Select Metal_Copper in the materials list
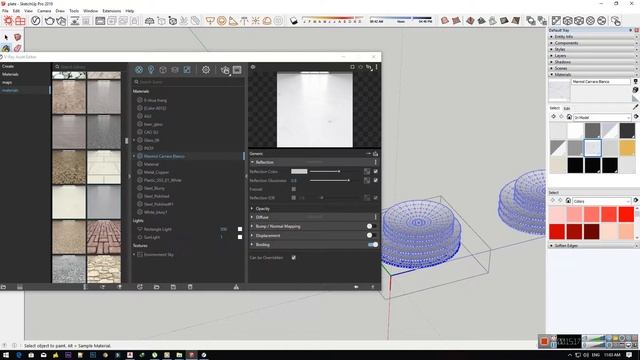The image size is (640, 360). click(156, 172)
